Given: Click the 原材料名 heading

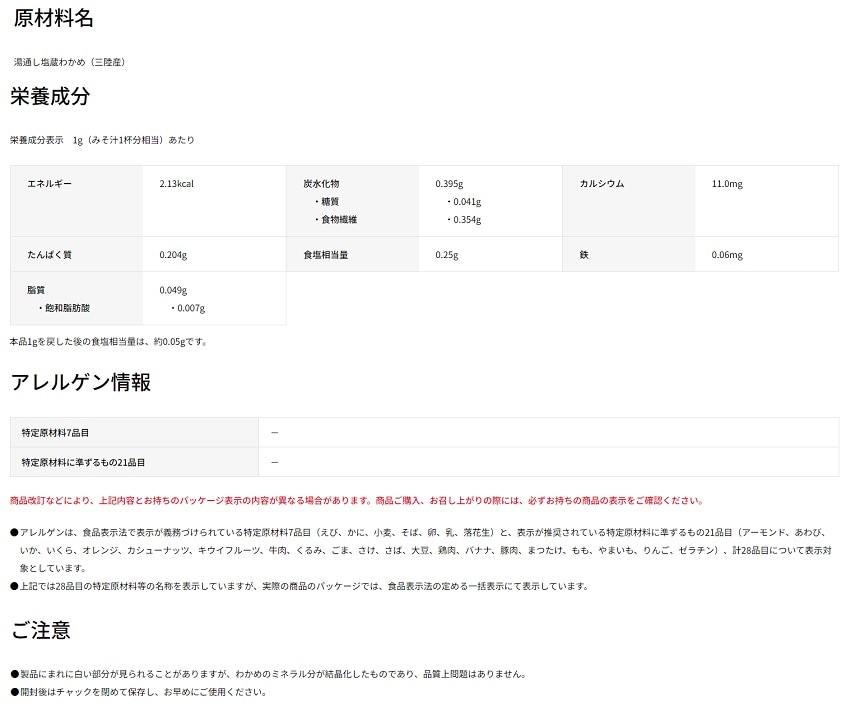Looking at the screenshot, I should click(54, 18).
